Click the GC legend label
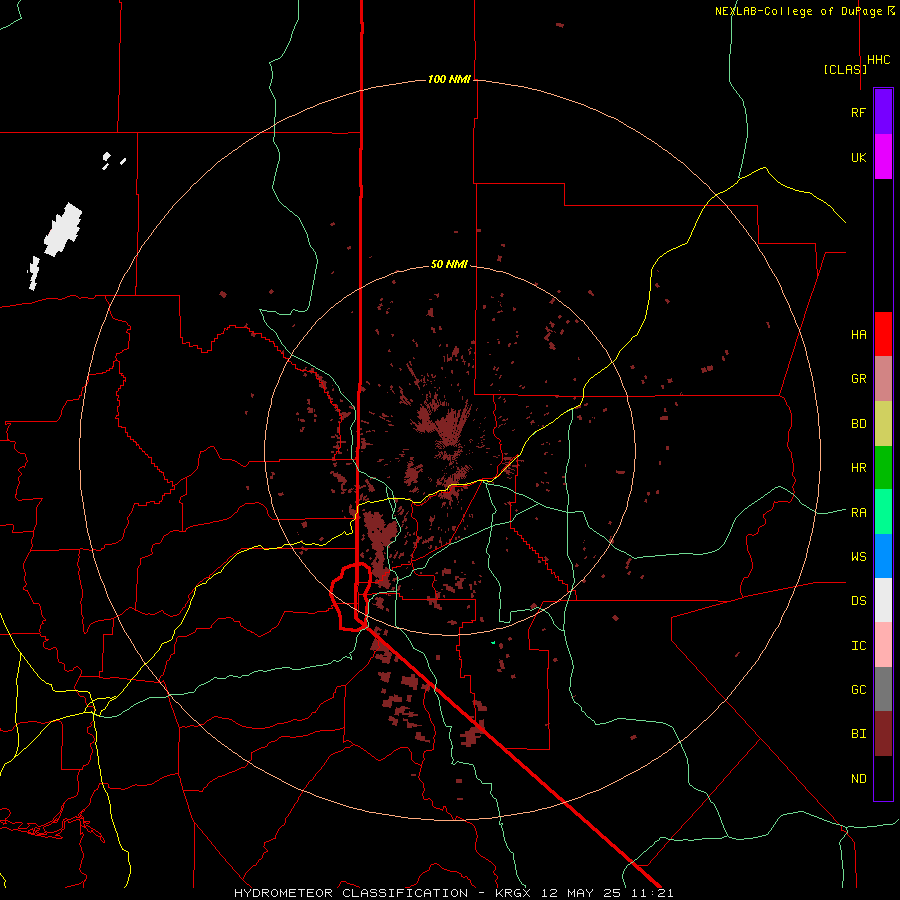900x900 pixels. pyautogui.click(x=858, y=690)
